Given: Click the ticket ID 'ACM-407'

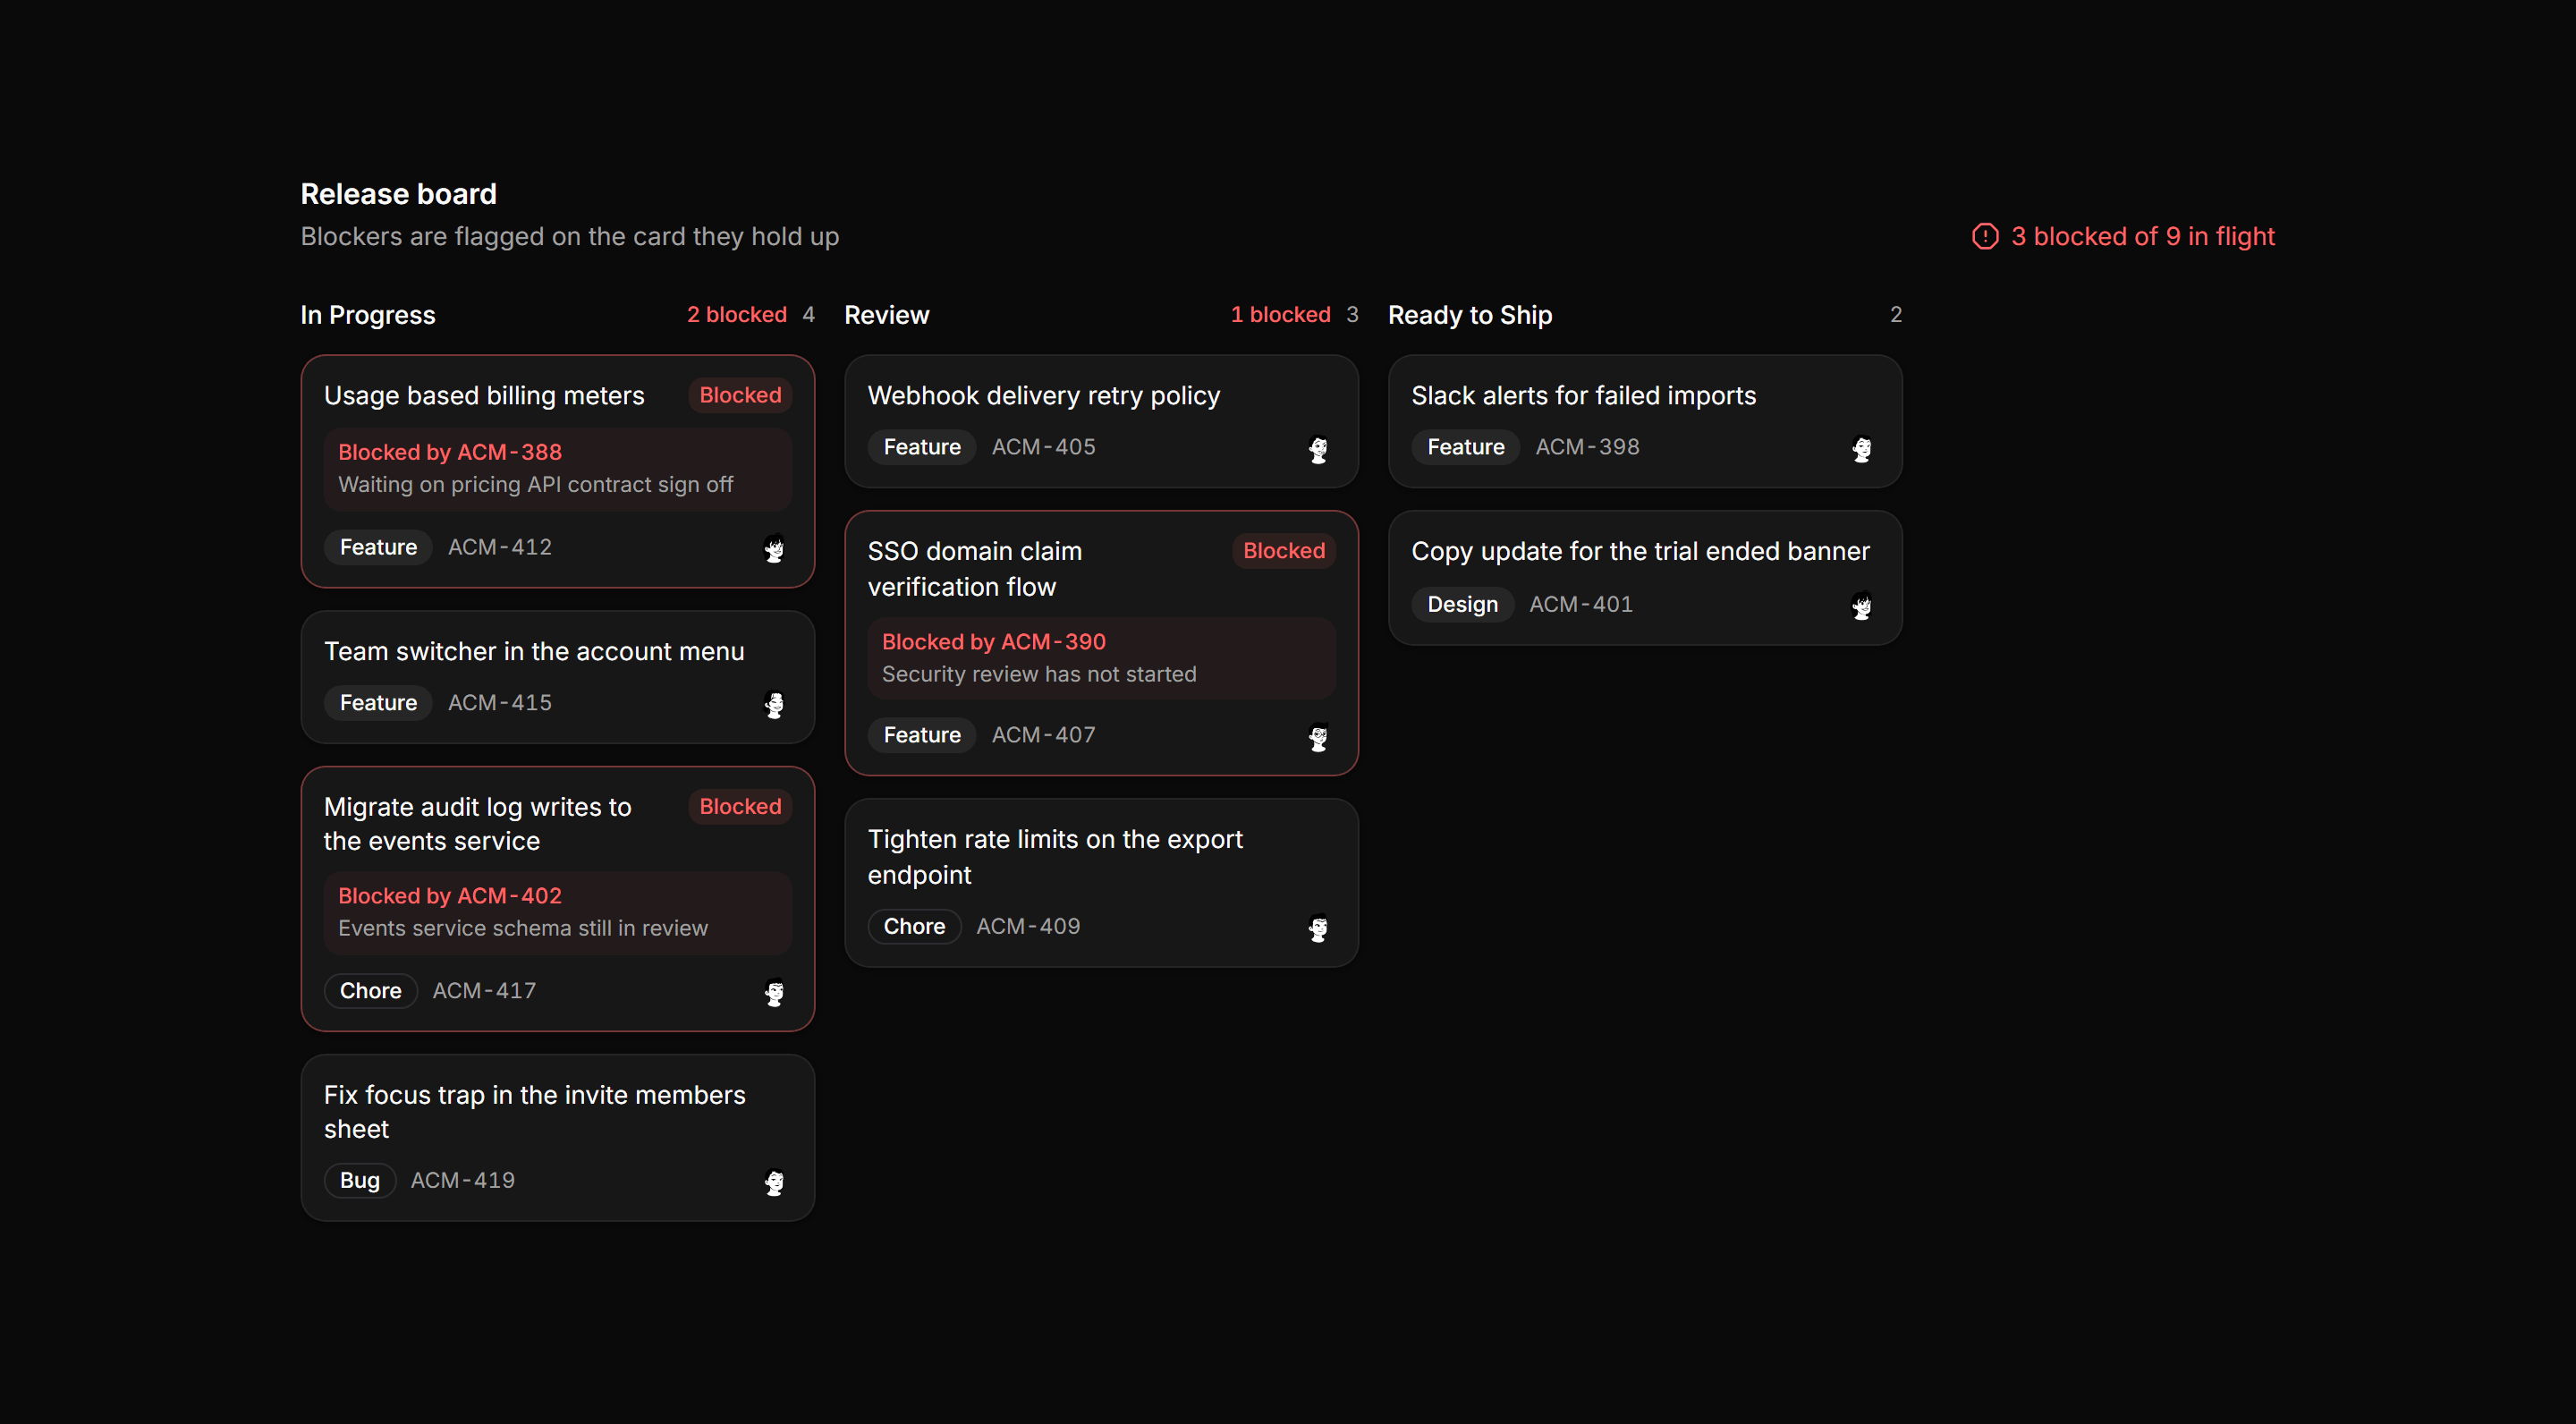Looking at the screenshot, I should 1044,735.
